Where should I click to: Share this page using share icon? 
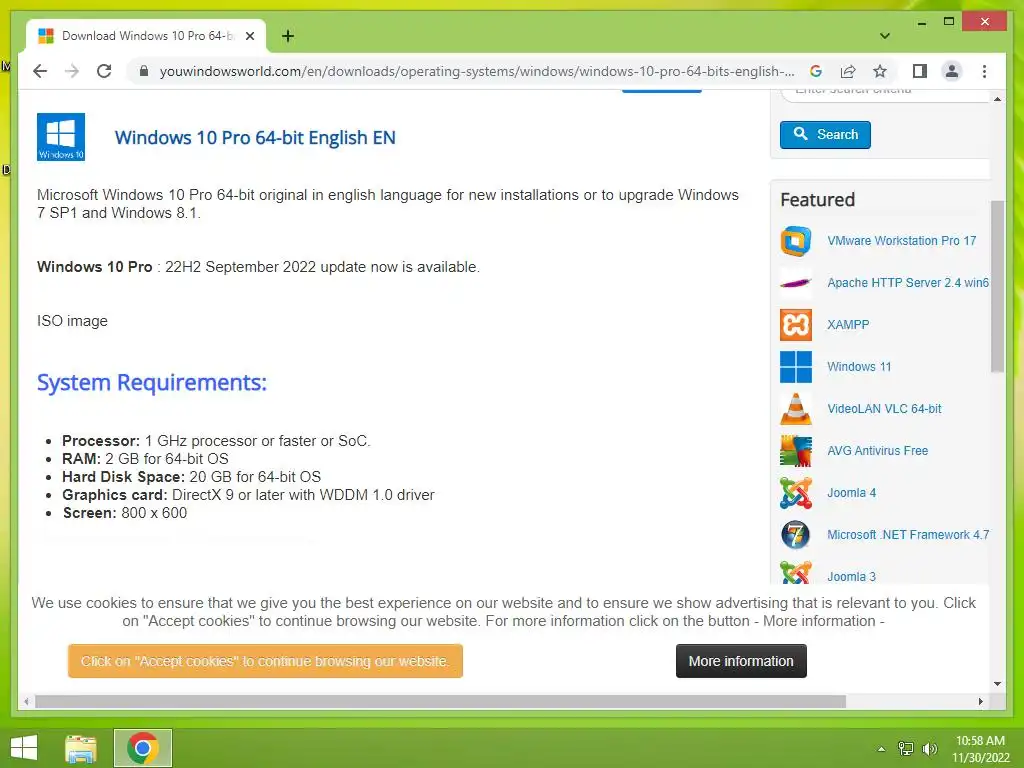point(848,71)
